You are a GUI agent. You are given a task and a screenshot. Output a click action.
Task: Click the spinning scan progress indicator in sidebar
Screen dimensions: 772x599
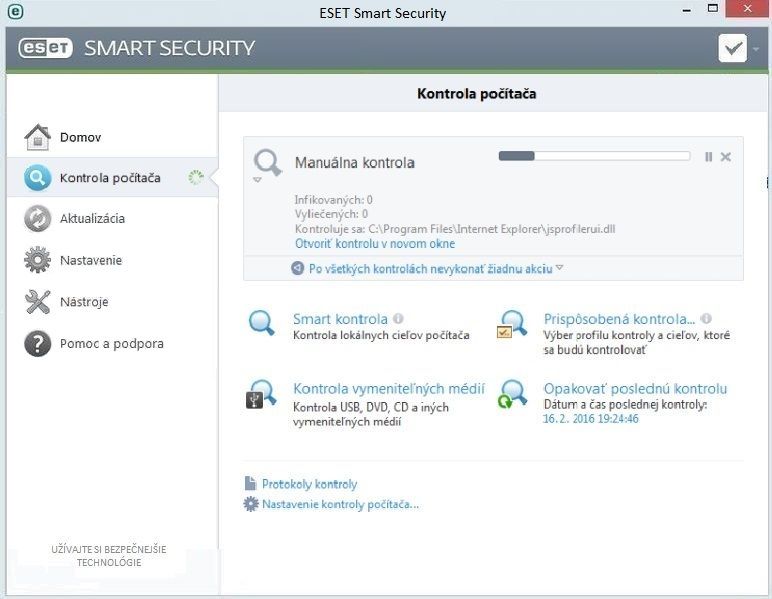(x=196, y=177)
